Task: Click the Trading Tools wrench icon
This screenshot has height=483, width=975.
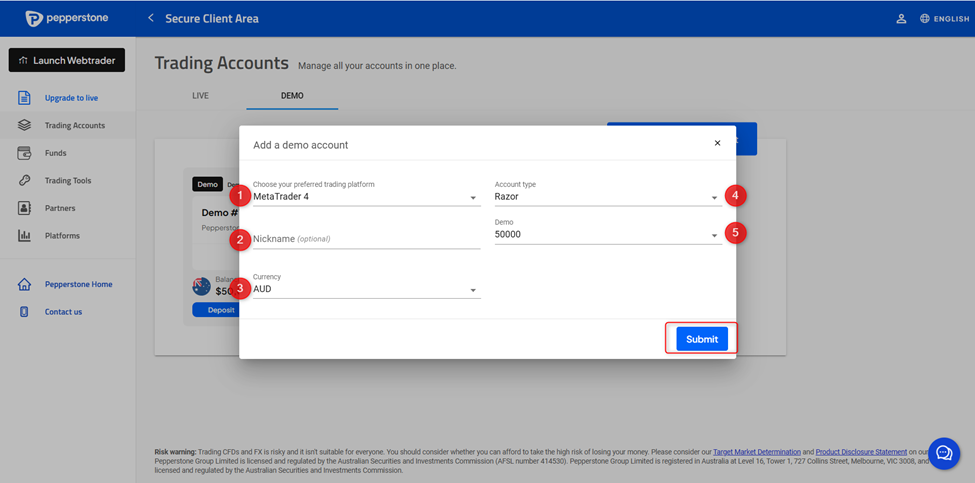Action: point(24,181)
